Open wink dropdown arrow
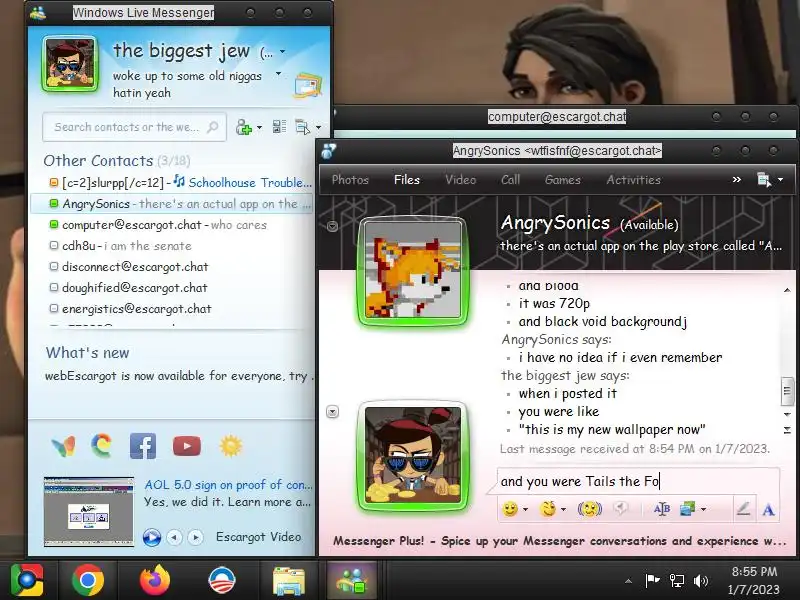 pos(563,509)
